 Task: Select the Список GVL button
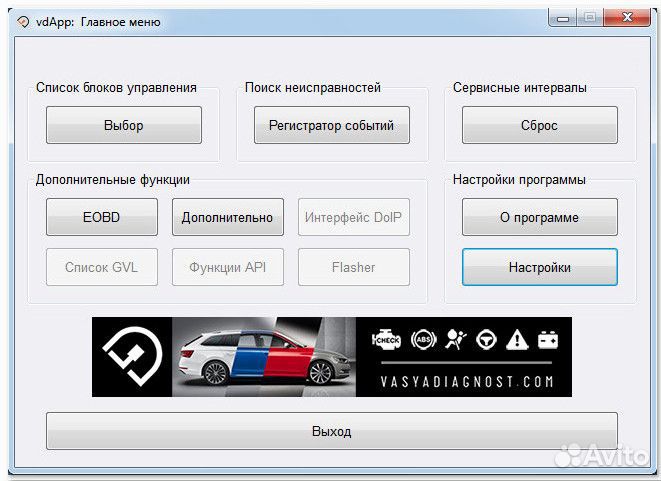point(101,267)
